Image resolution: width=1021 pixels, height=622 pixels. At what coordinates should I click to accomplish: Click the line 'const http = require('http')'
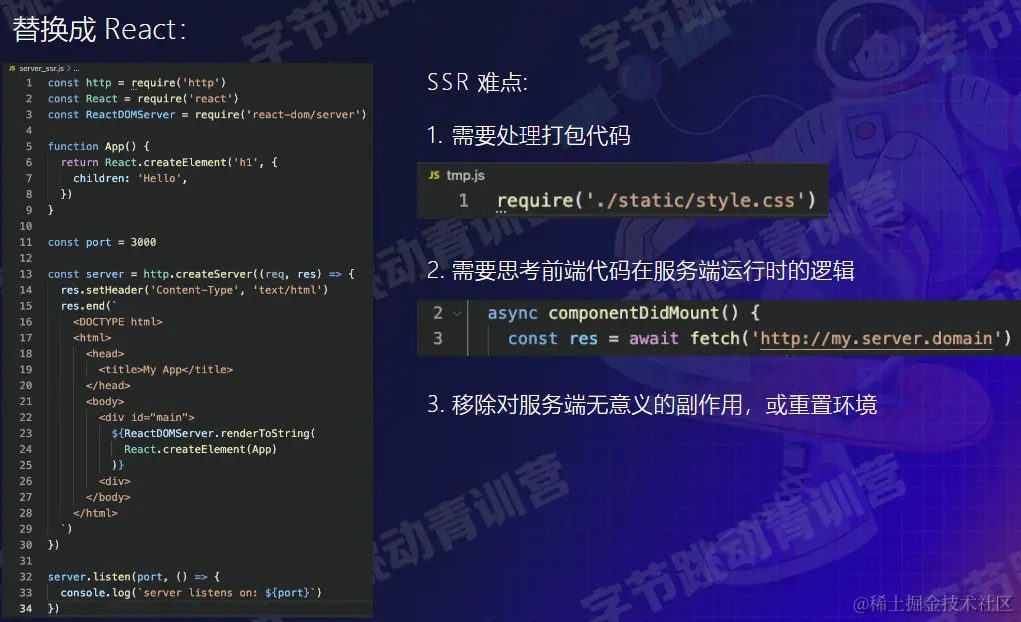137,83
